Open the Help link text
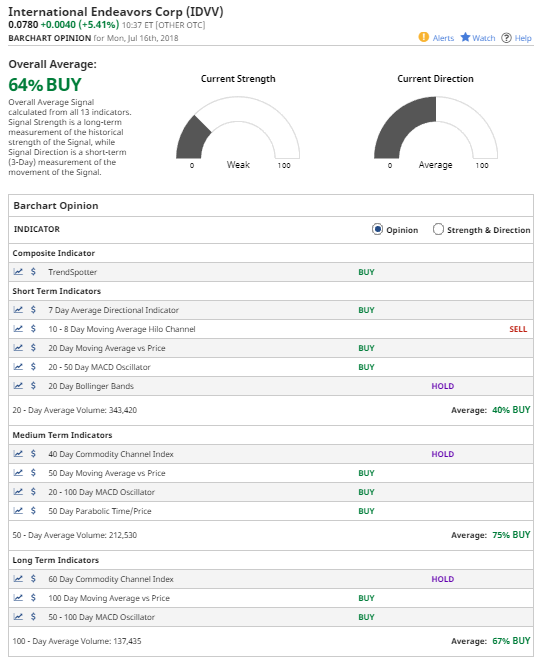Image resolution: width=542 pixels, height=666 pixels. 523,38
